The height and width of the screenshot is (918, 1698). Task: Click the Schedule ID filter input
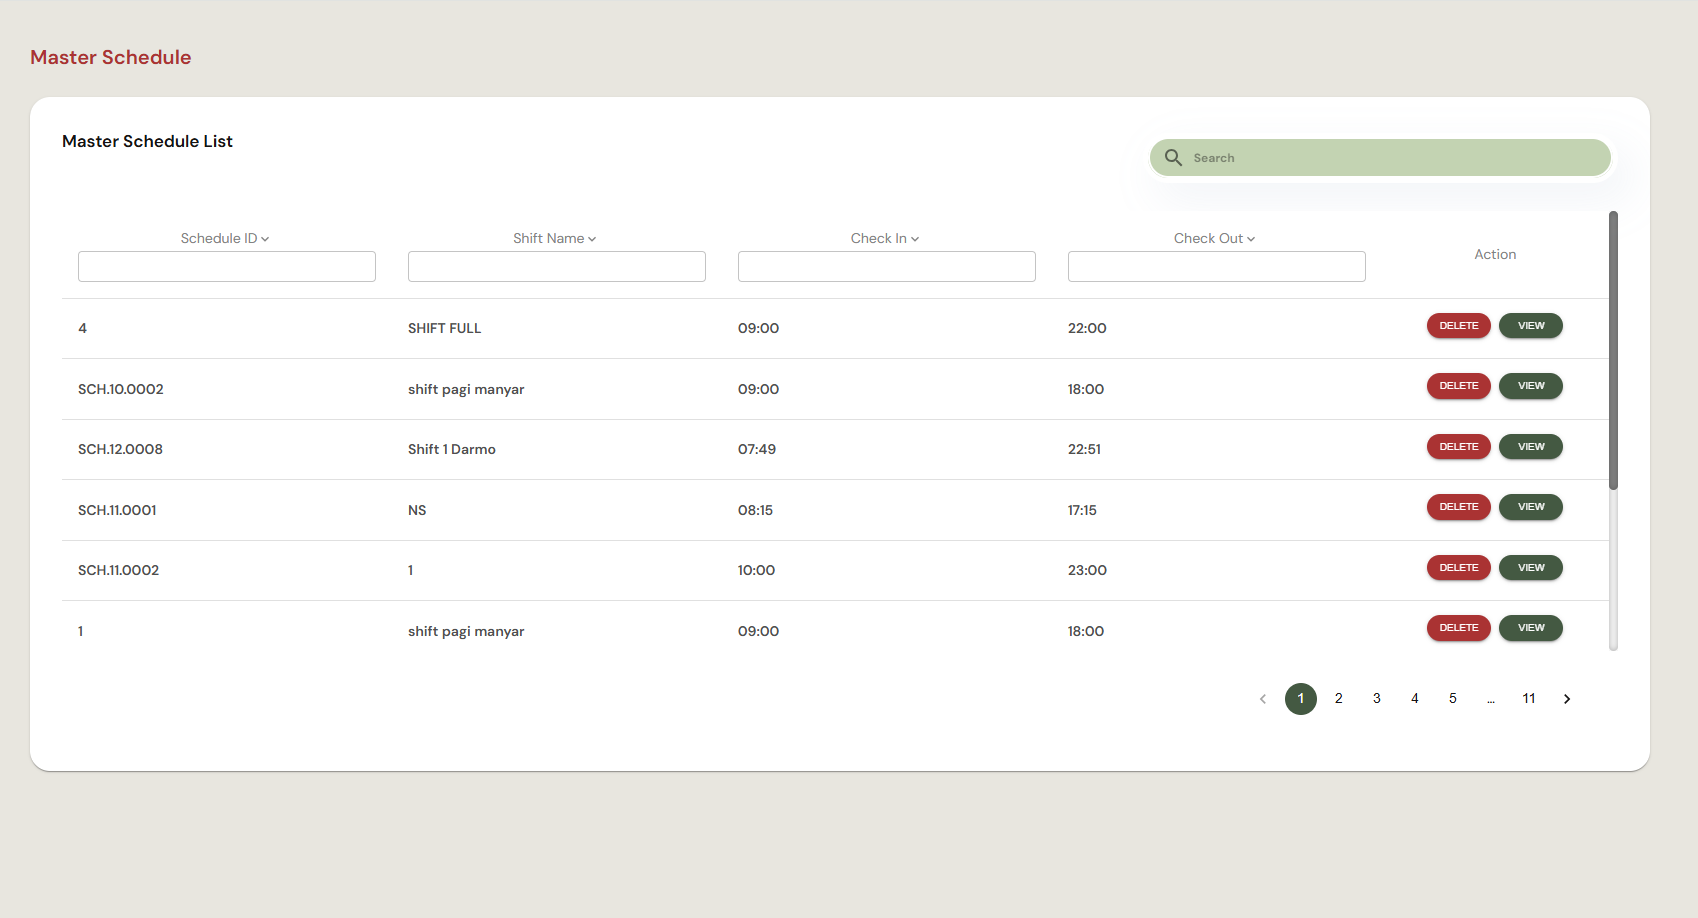click(x=227, y=267)
